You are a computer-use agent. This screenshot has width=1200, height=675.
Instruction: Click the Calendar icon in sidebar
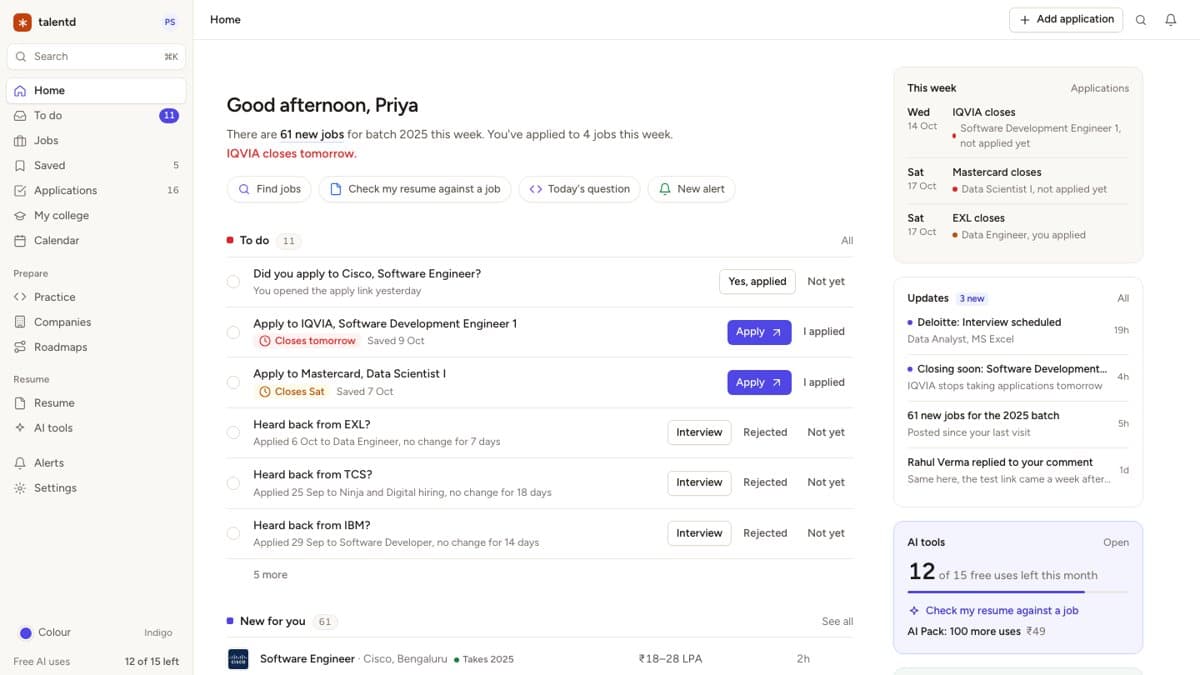click(x=20, y=240)
